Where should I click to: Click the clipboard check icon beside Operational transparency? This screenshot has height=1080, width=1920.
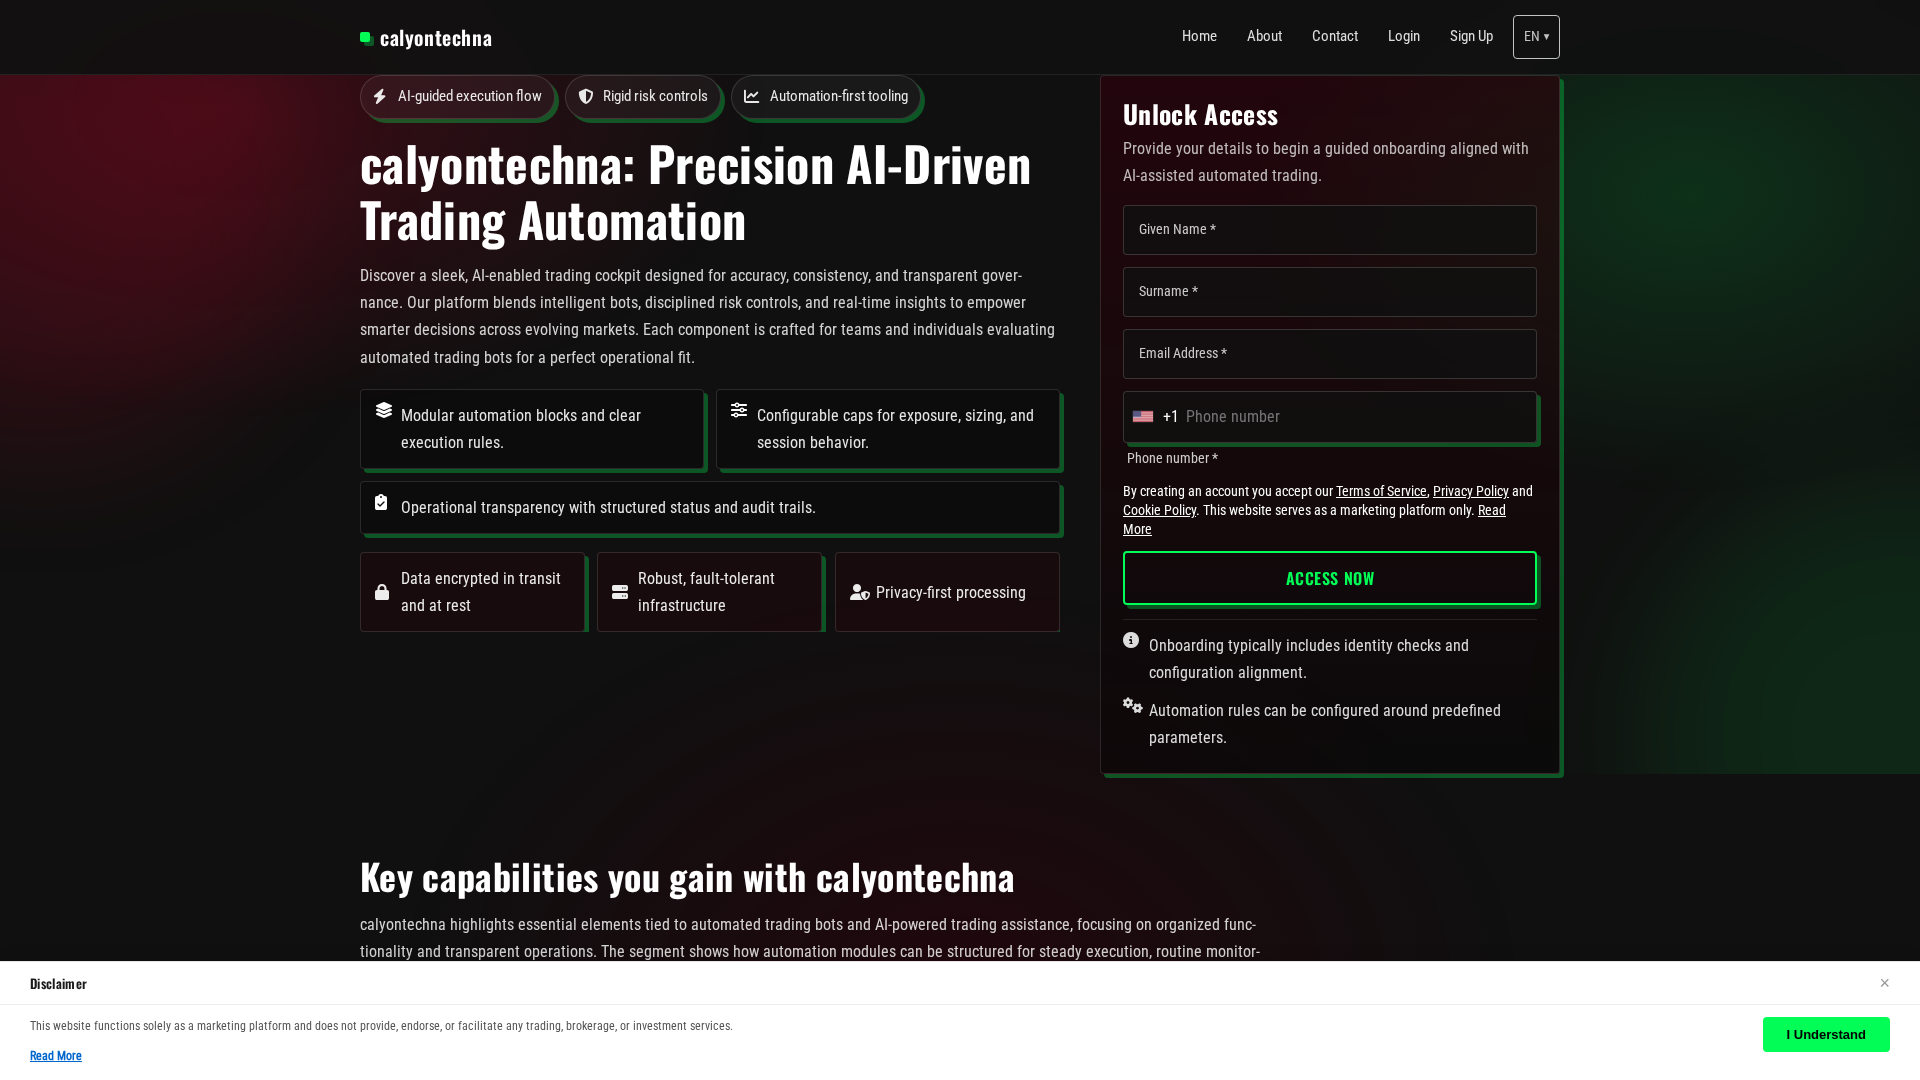(381, 503)
